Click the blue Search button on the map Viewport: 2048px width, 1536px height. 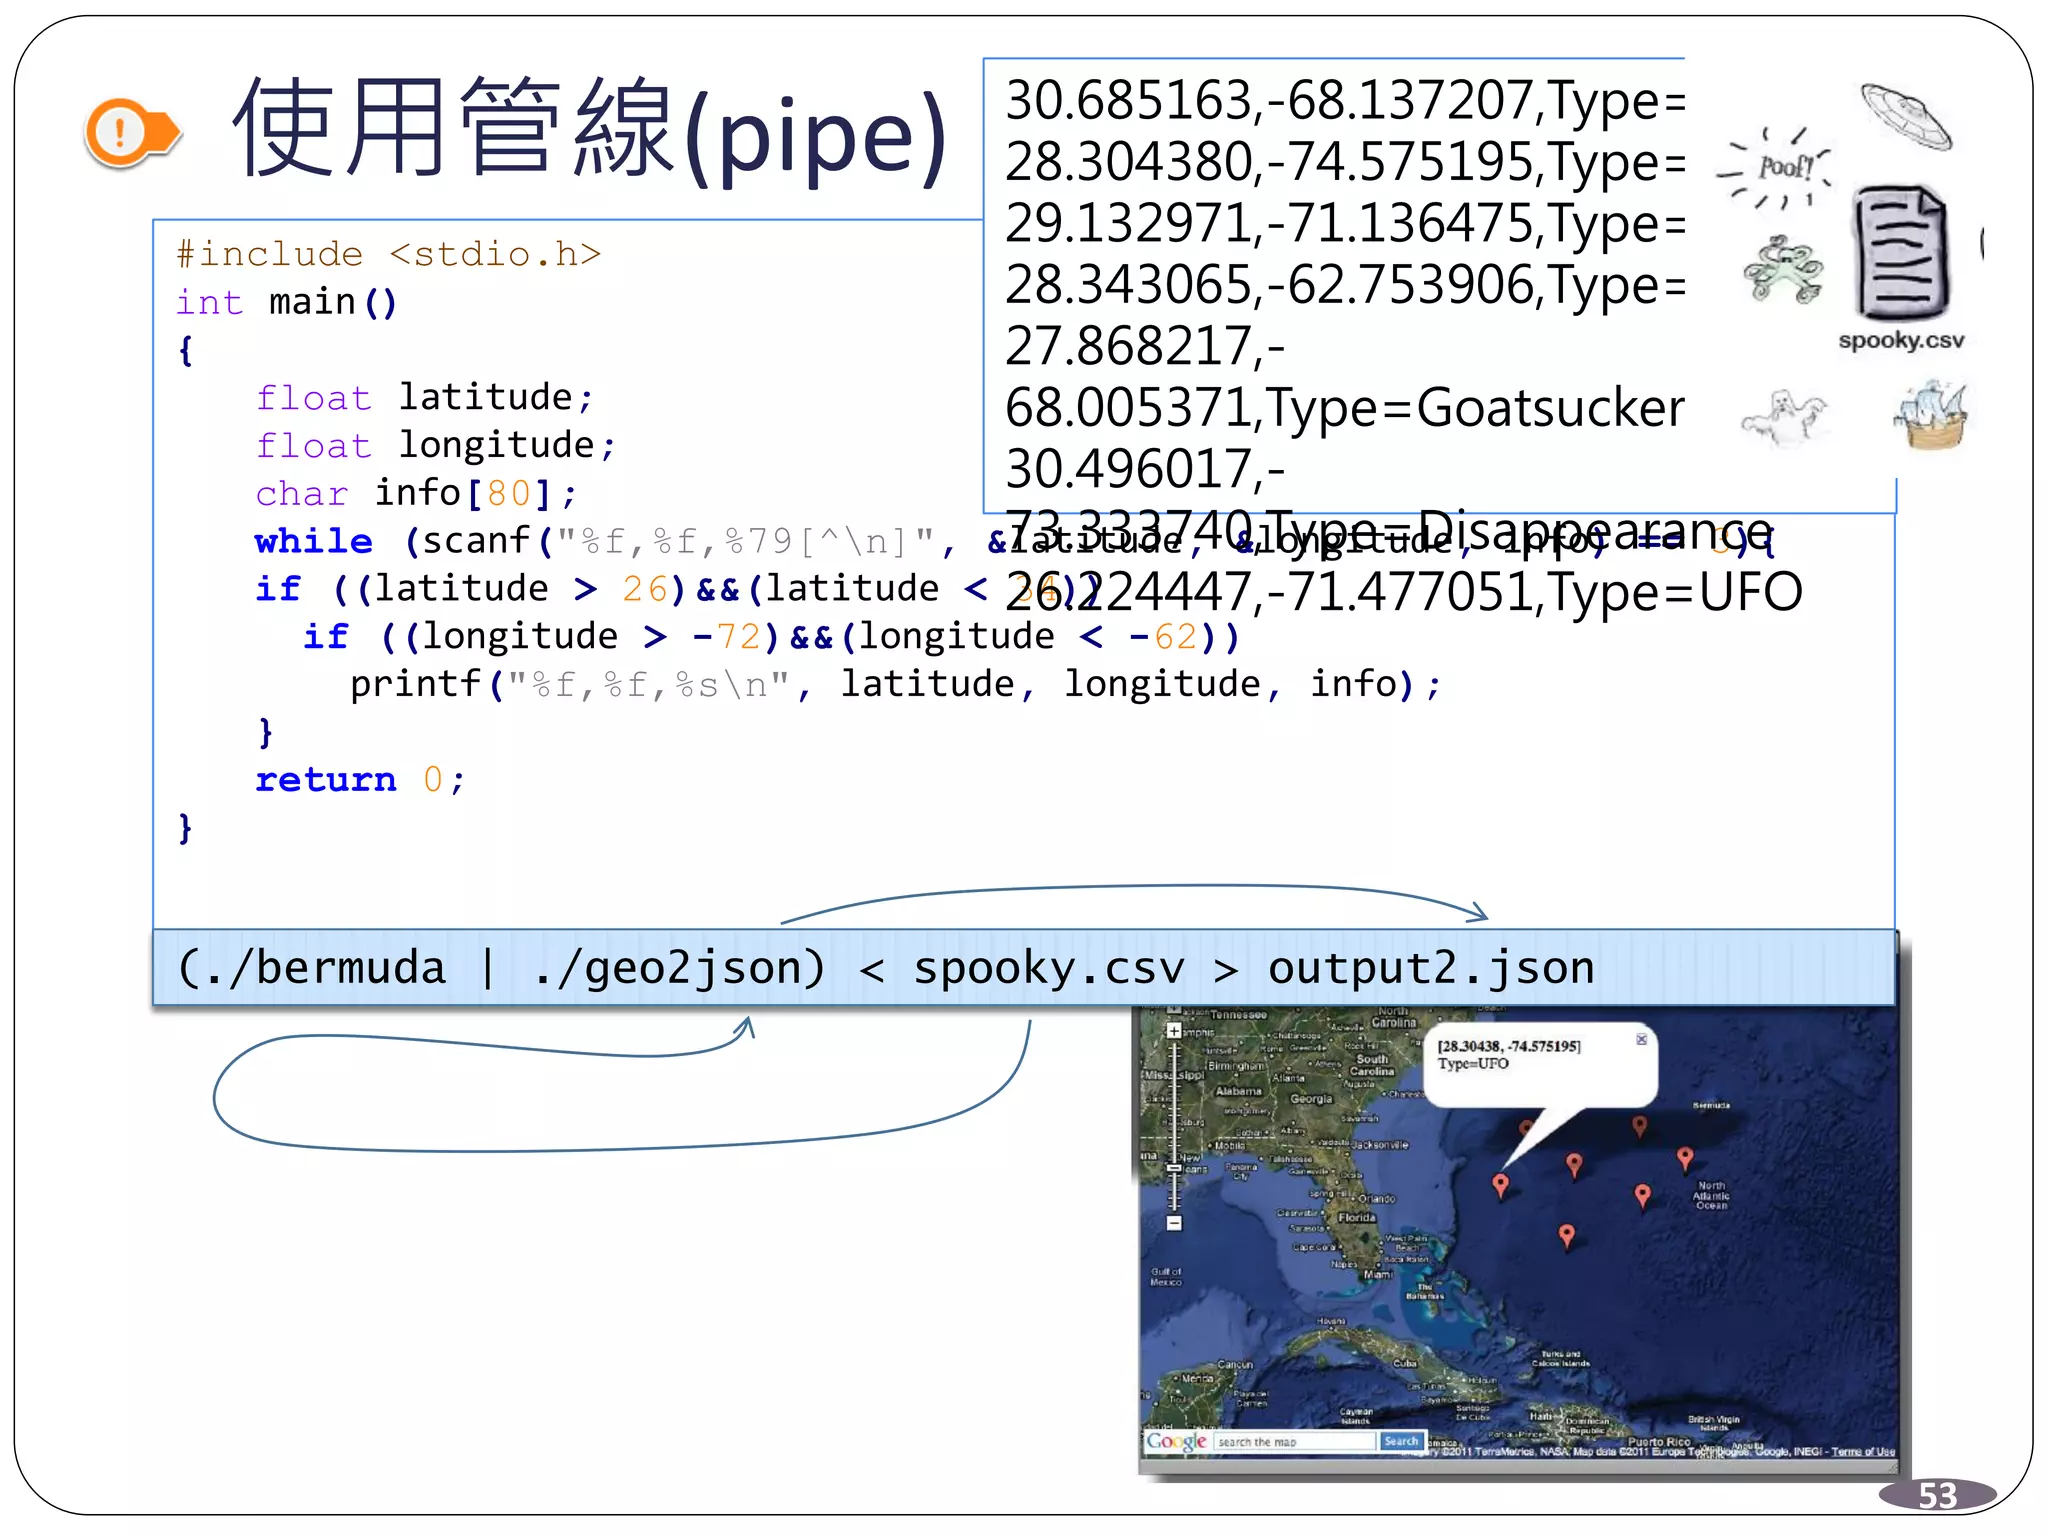1400,1441
